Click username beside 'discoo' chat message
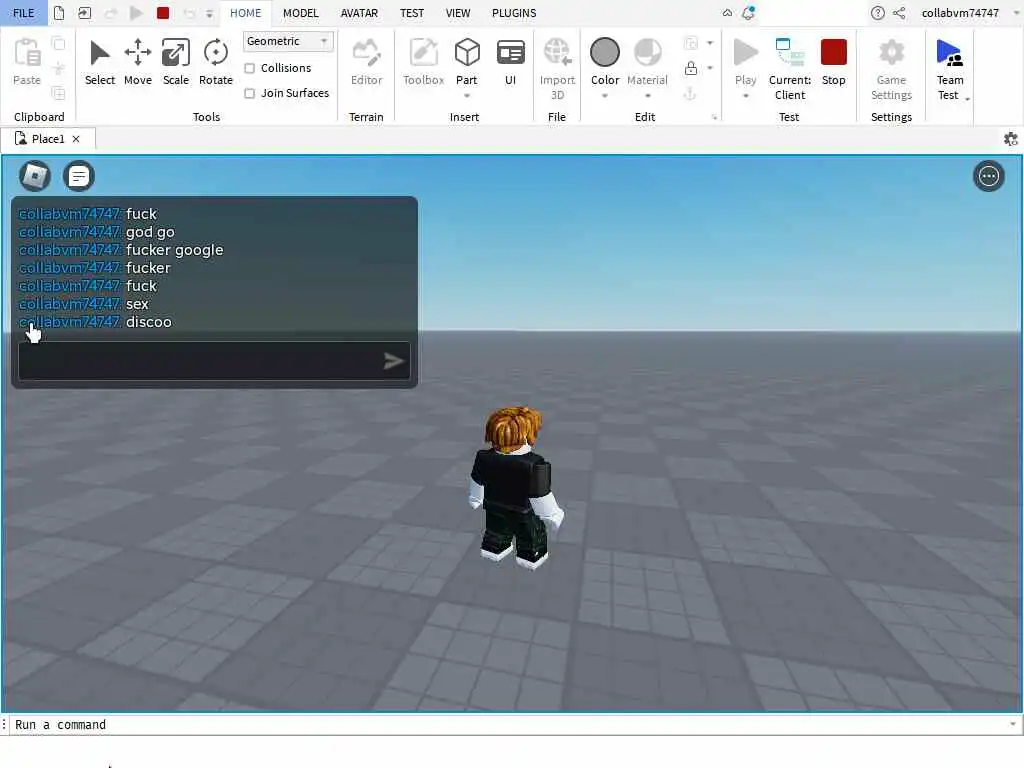Screen dimensions: 1024x768 coord(69,322)
